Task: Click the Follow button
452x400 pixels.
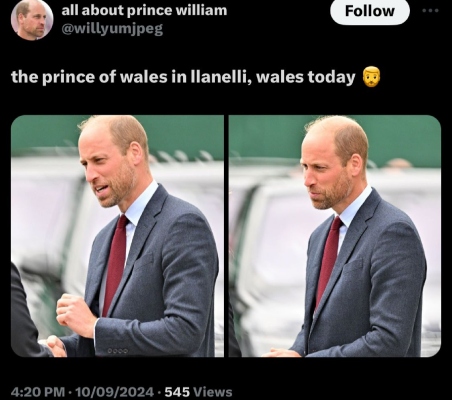Action: pyautogui.click(x=370, y=11)
